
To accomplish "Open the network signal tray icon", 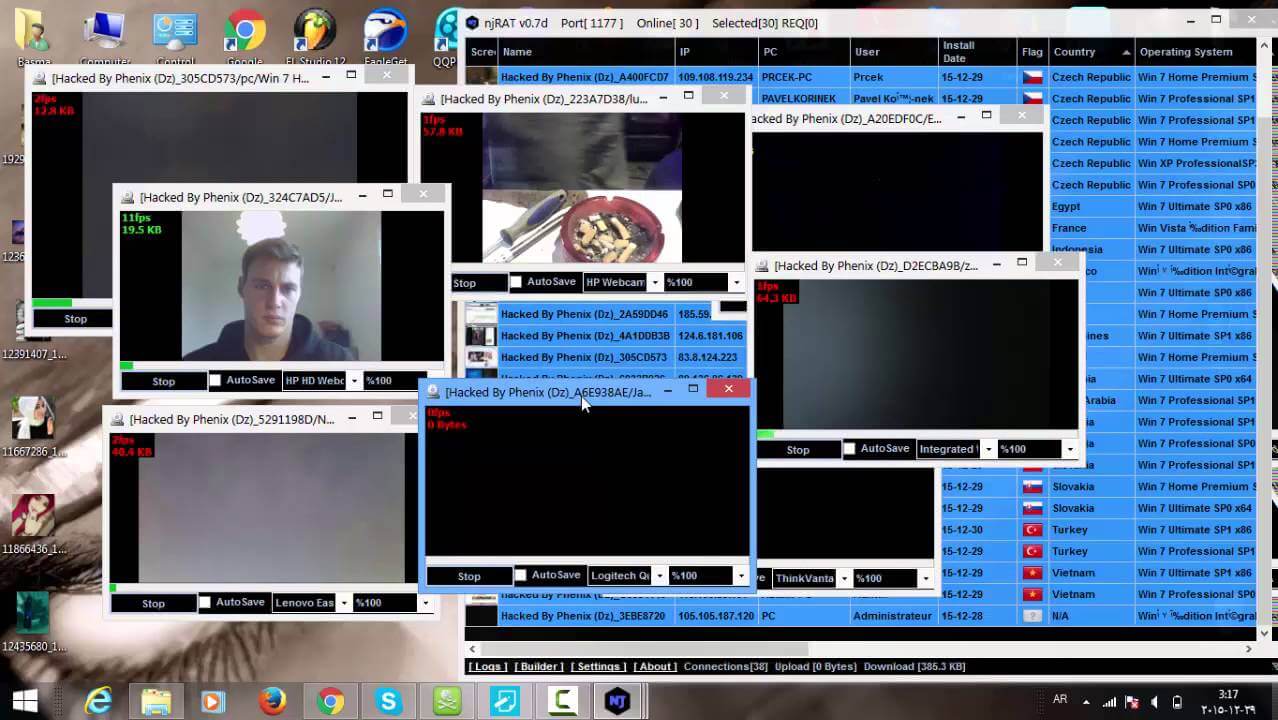I will coord(1109,702).
